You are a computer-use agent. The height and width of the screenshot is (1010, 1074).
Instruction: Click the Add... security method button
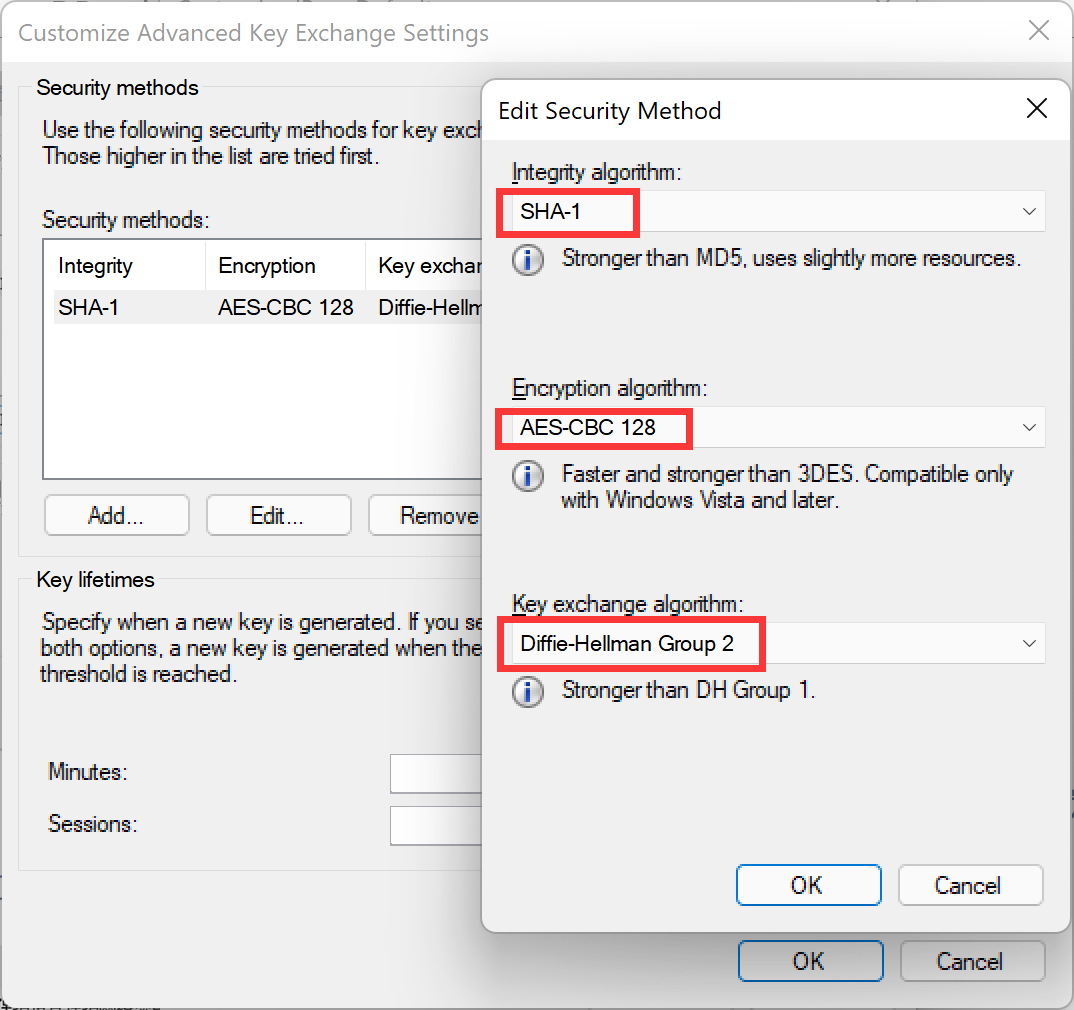[117, 516]
